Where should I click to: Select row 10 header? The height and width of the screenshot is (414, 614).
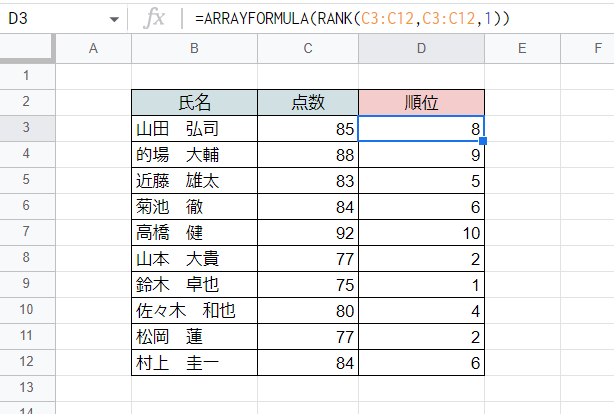(x=26, y=309)
